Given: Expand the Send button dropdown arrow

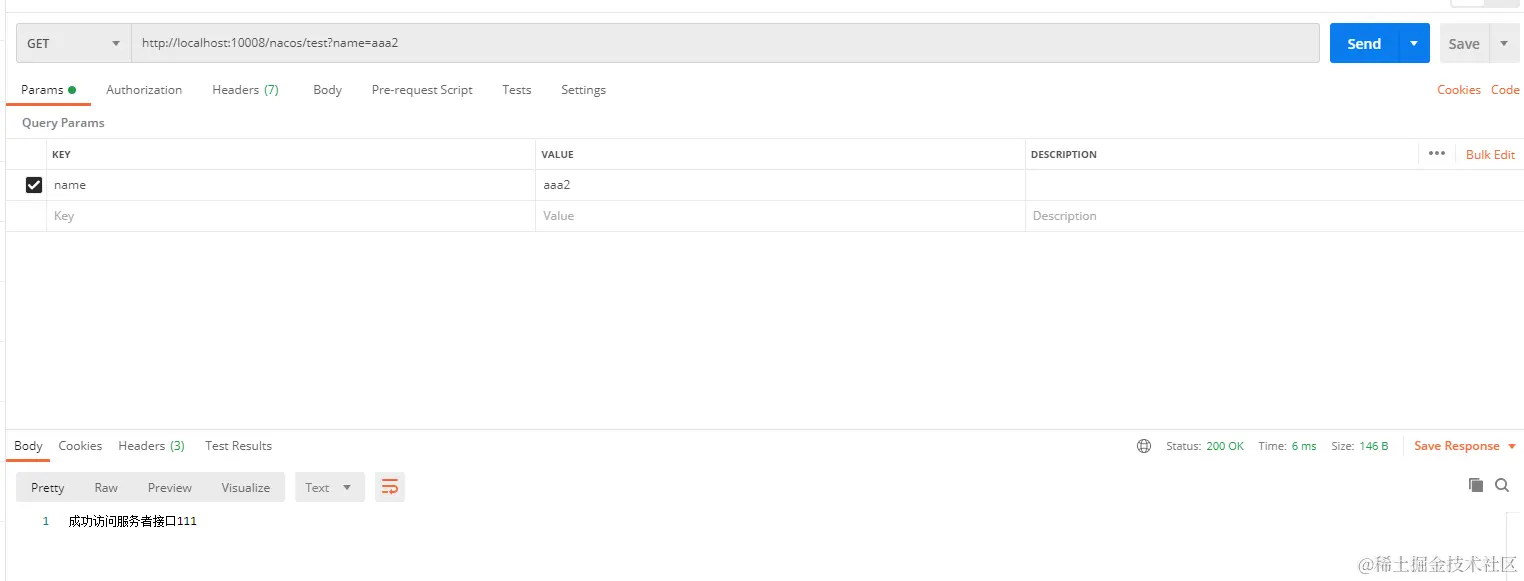Looking at the screenshot, I should coord(1413,44).
